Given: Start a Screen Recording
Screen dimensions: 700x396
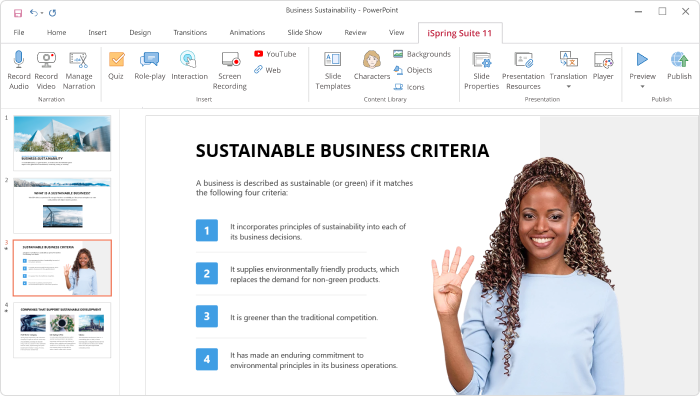Looking at the screenshot, I should (x=230, y=71).
